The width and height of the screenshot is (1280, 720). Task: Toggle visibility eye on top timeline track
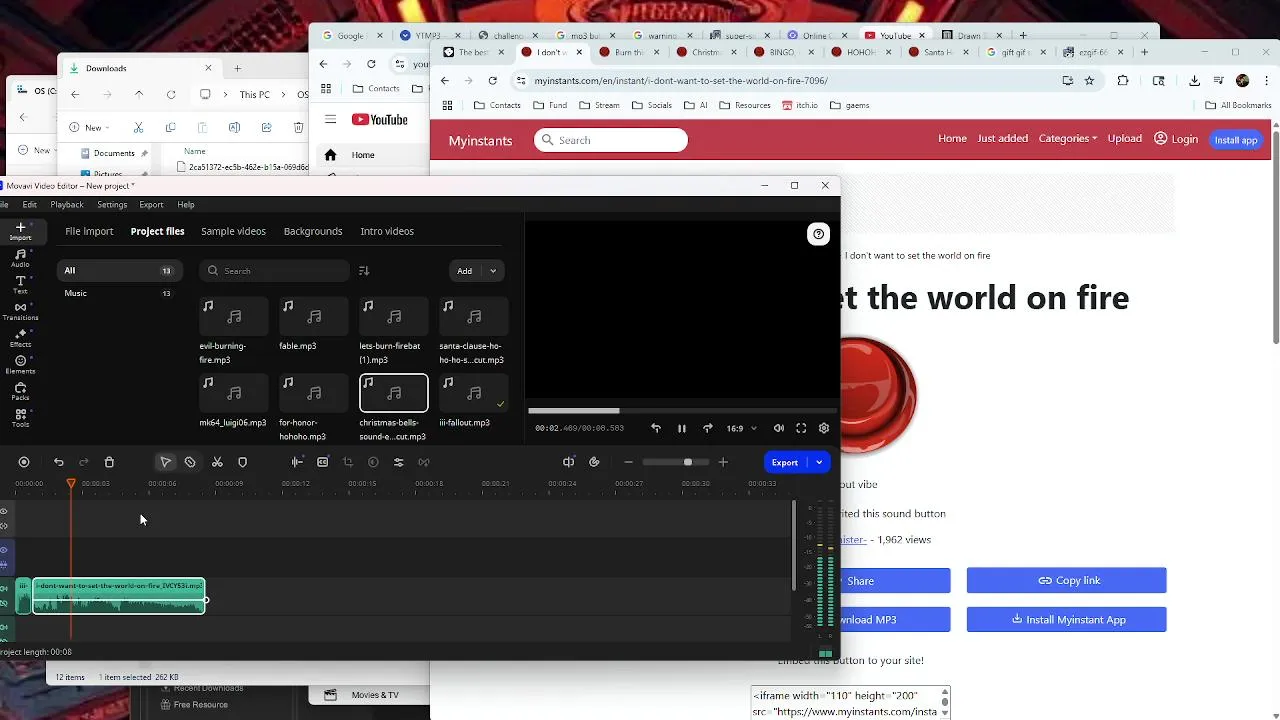pos(4,511)
